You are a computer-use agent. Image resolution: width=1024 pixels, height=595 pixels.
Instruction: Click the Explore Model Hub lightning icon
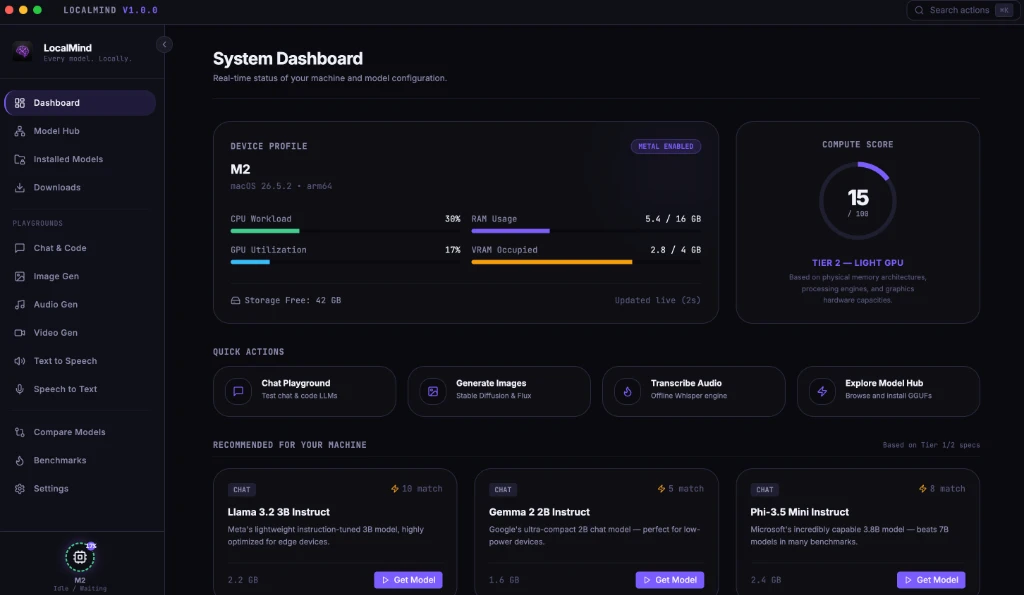click(x=822, y=391)
